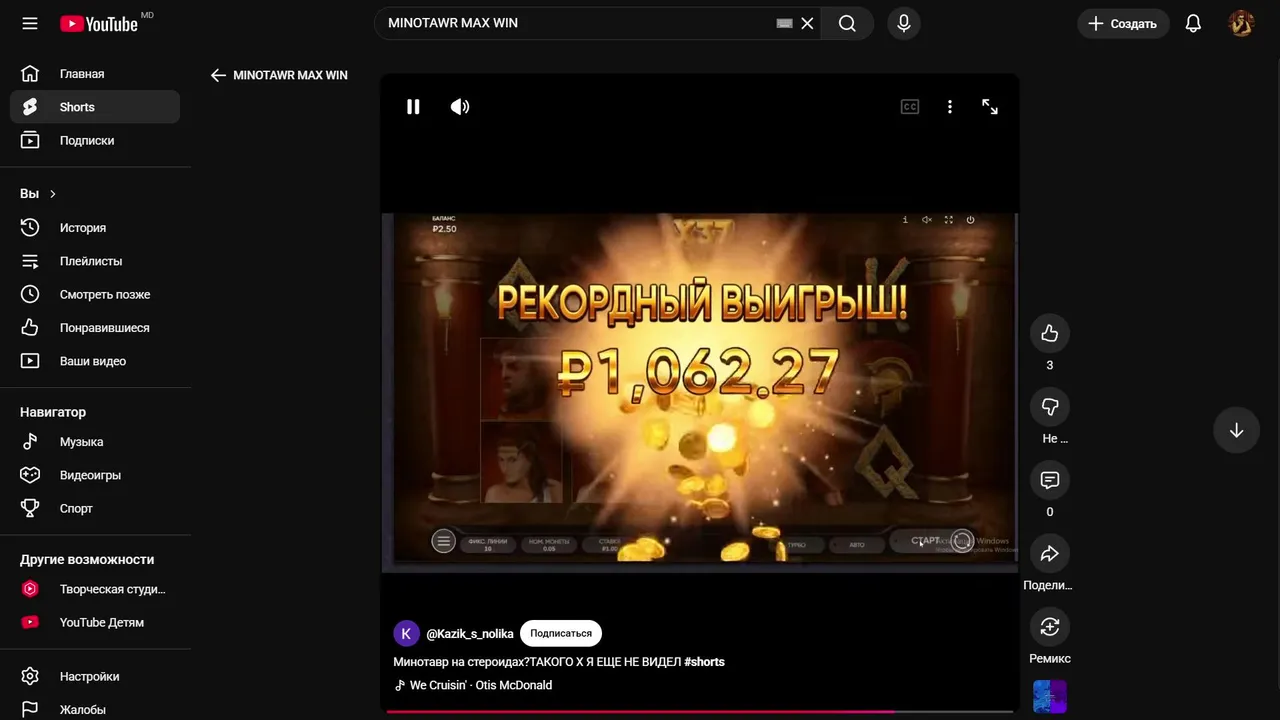Start voice search with microphone
This screenshot has width=1280, height=720.
904,23
